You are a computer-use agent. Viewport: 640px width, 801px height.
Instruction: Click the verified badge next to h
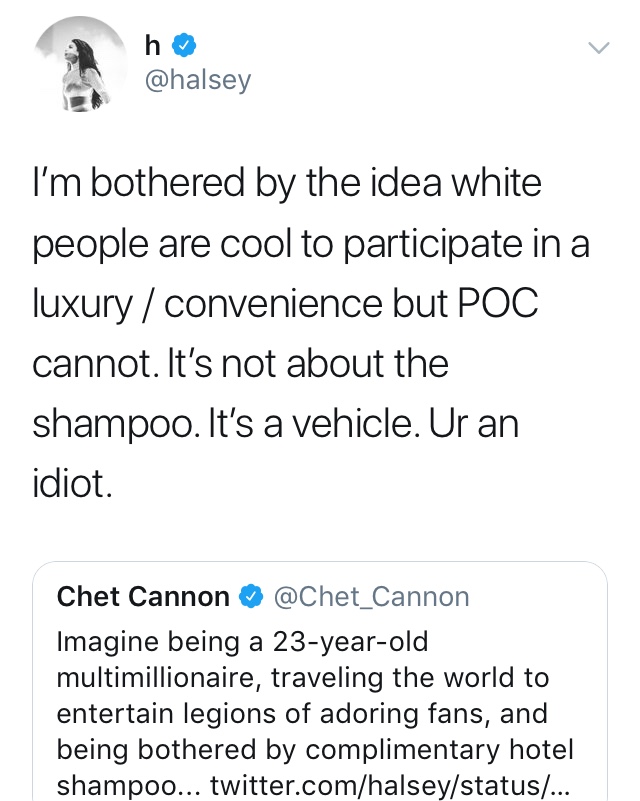pyautogui.click(x=184, y=45)
